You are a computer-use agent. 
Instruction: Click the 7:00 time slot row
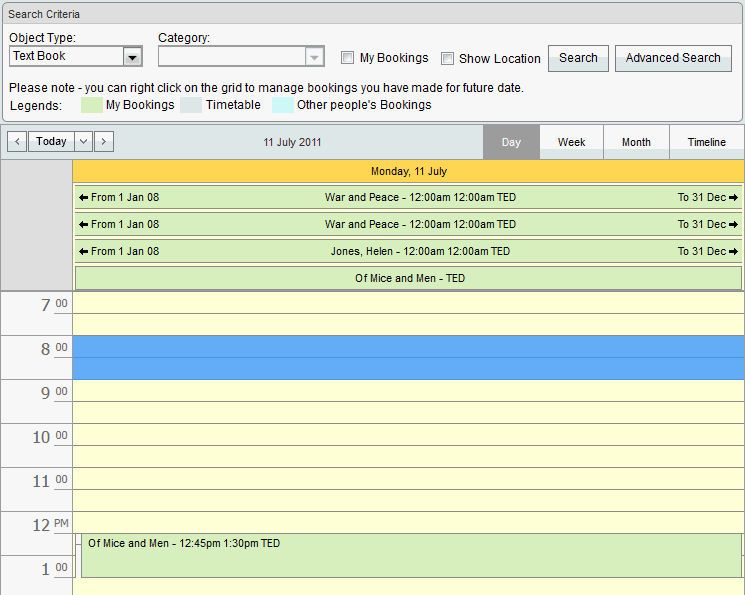click(409, 303)
